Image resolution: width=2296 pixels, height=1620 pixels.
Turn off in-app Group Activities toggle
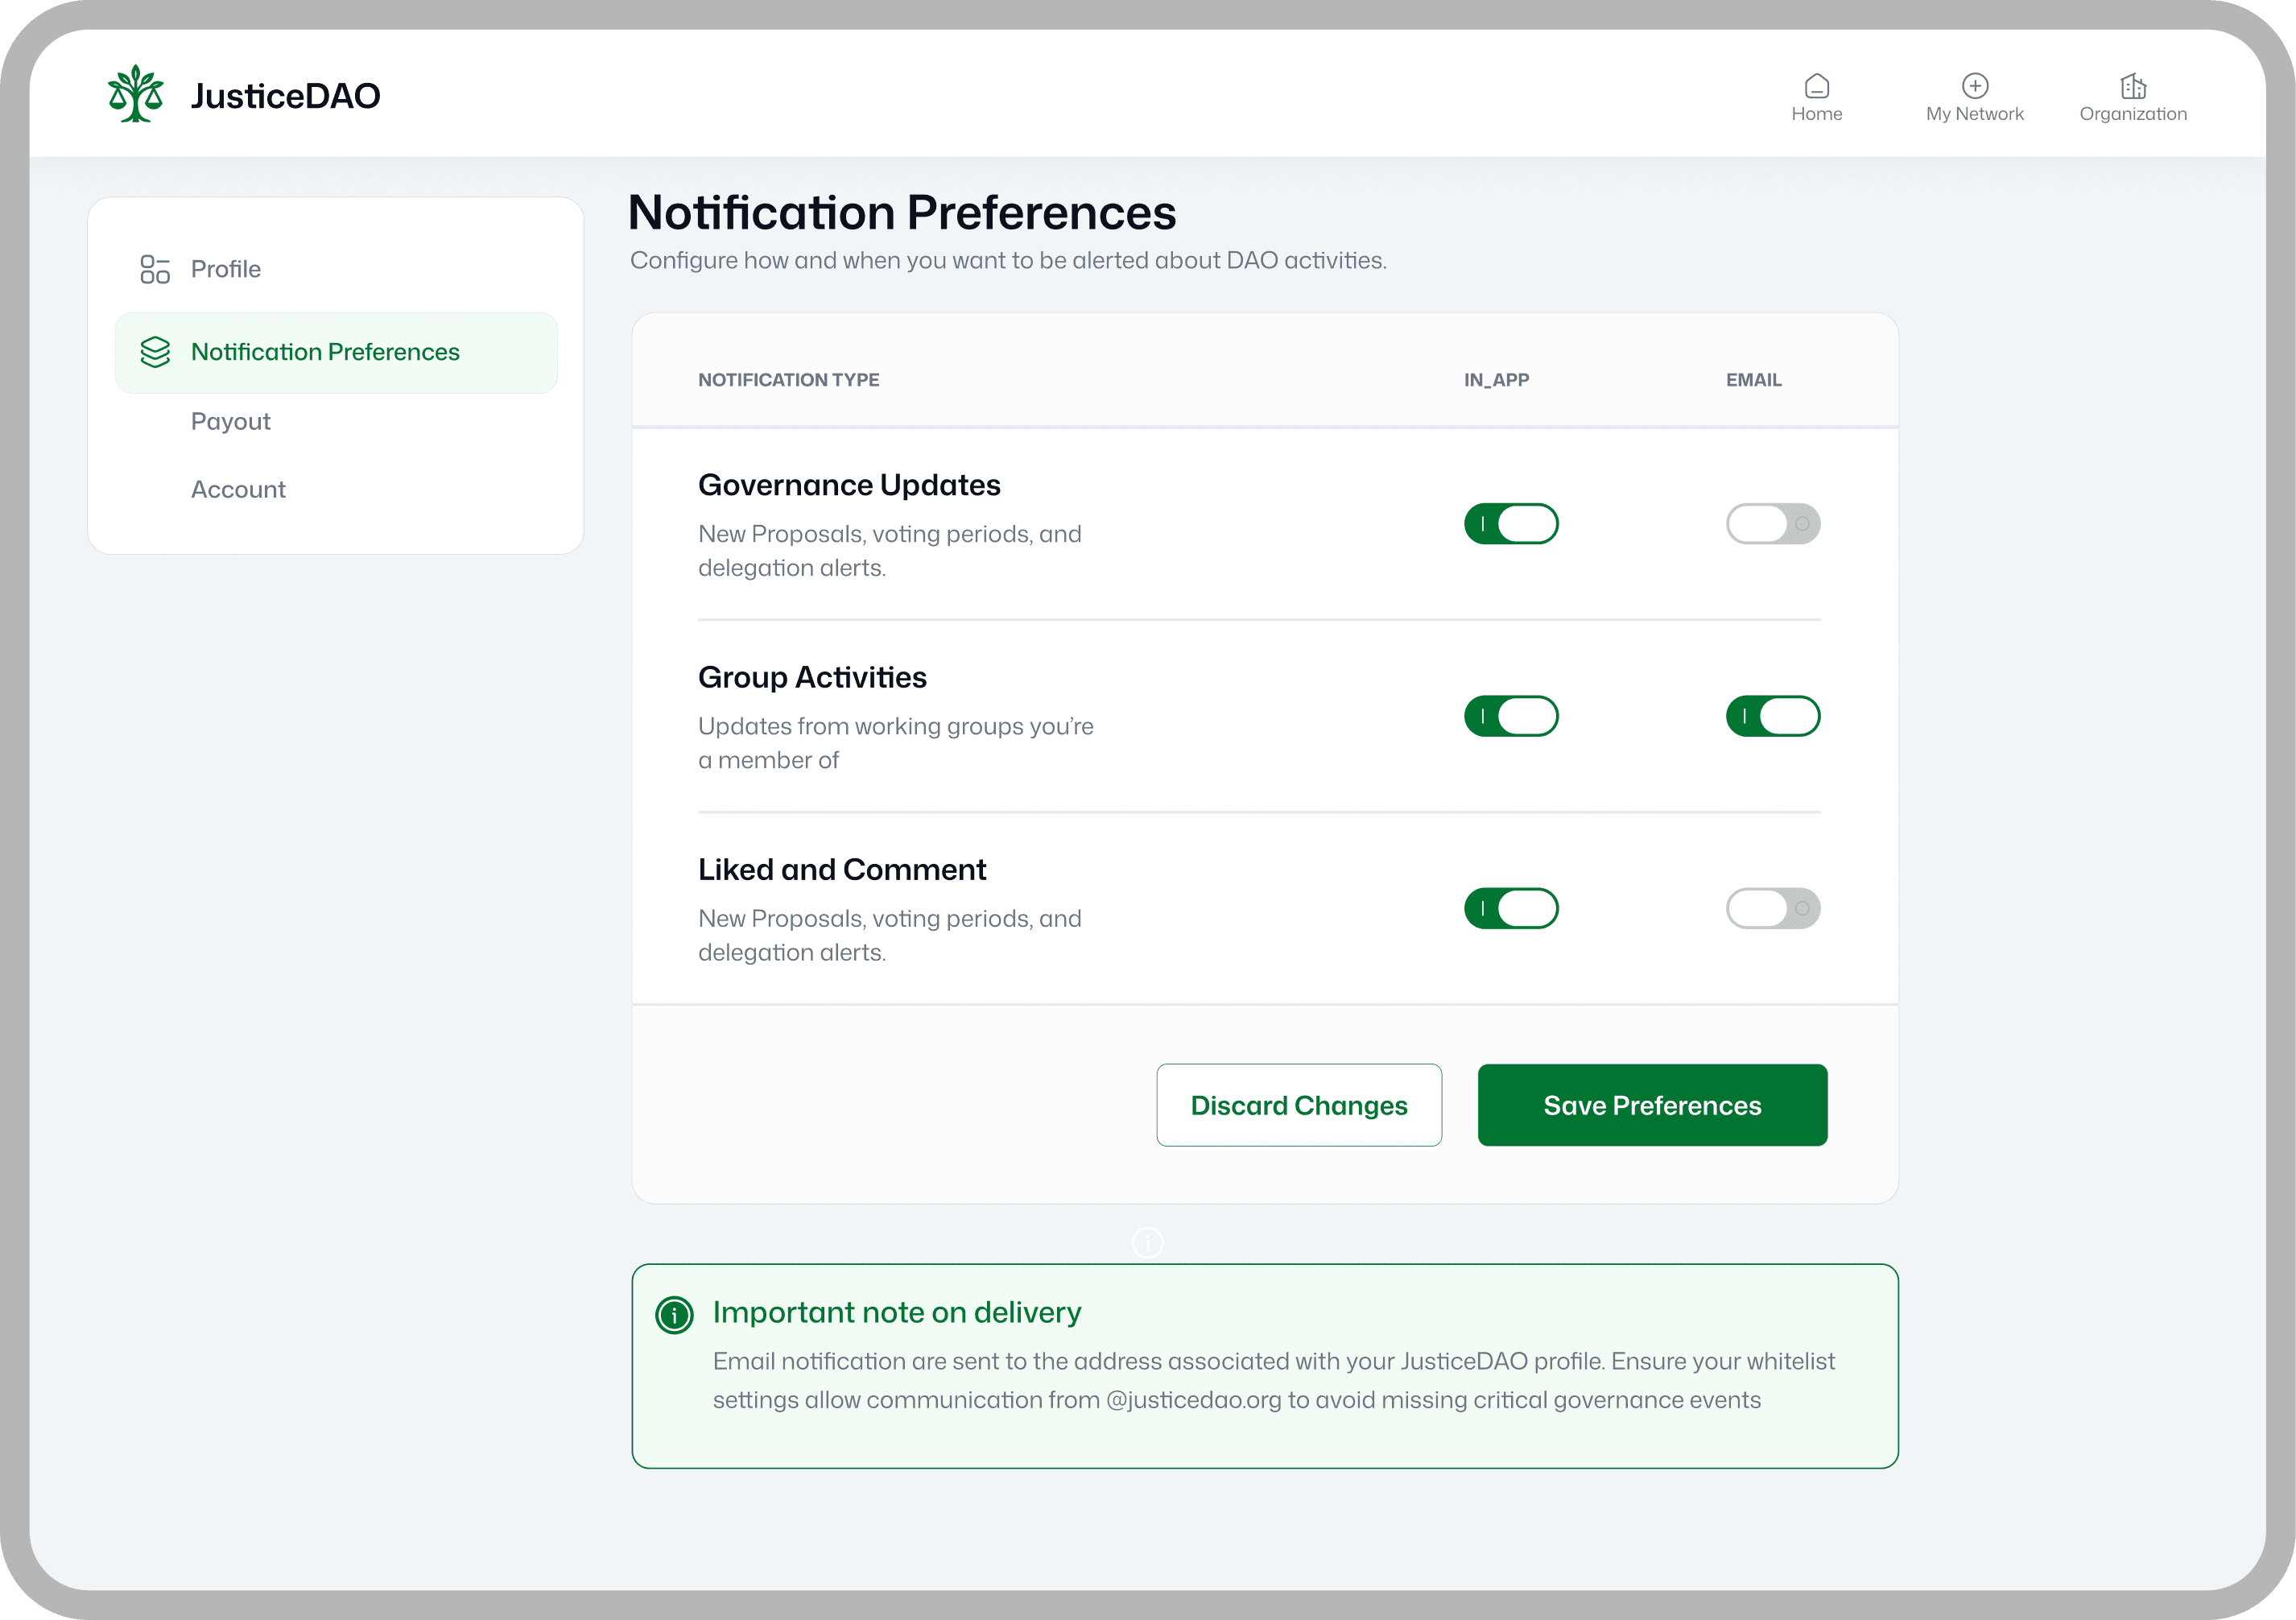(1510, 716)
